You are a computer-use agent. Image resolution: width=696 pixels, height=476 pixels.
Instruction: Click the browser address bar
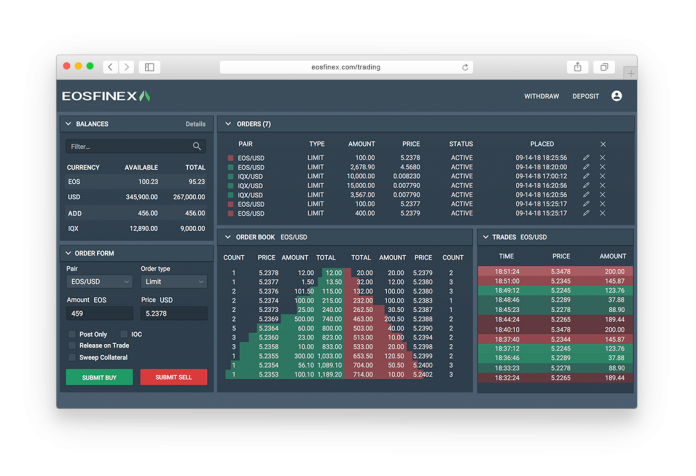coord(346,67)
